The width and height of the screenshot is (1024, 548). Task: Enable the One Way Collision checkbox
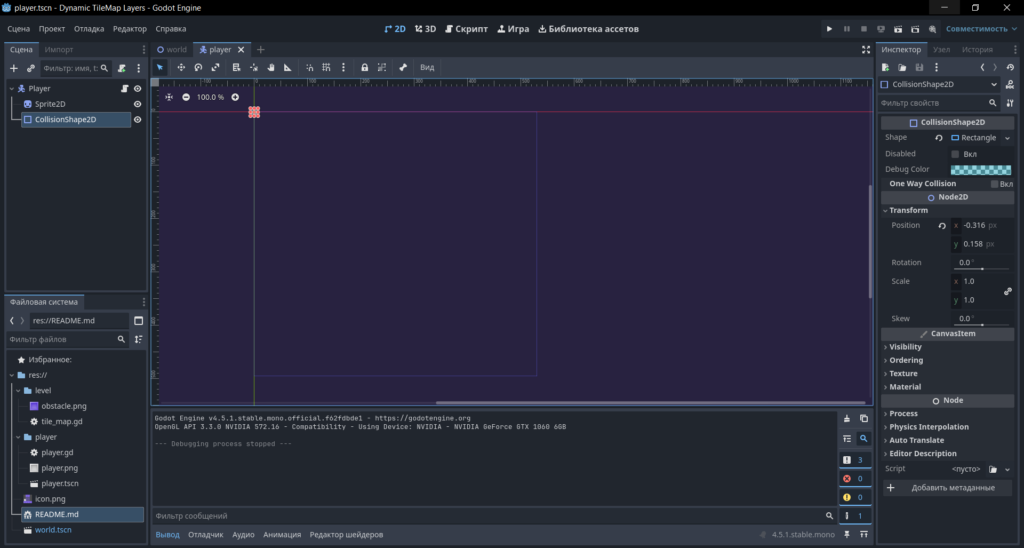pyautogui.click(x=995, y=184)
